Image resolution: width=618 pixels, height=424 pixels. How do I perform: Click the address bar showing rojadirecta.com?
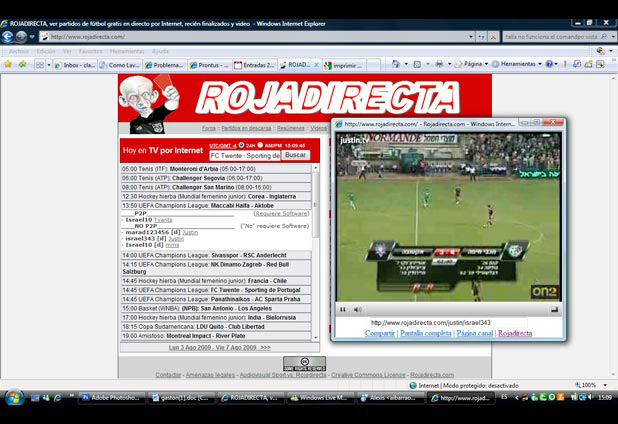(x=254, y=37)
